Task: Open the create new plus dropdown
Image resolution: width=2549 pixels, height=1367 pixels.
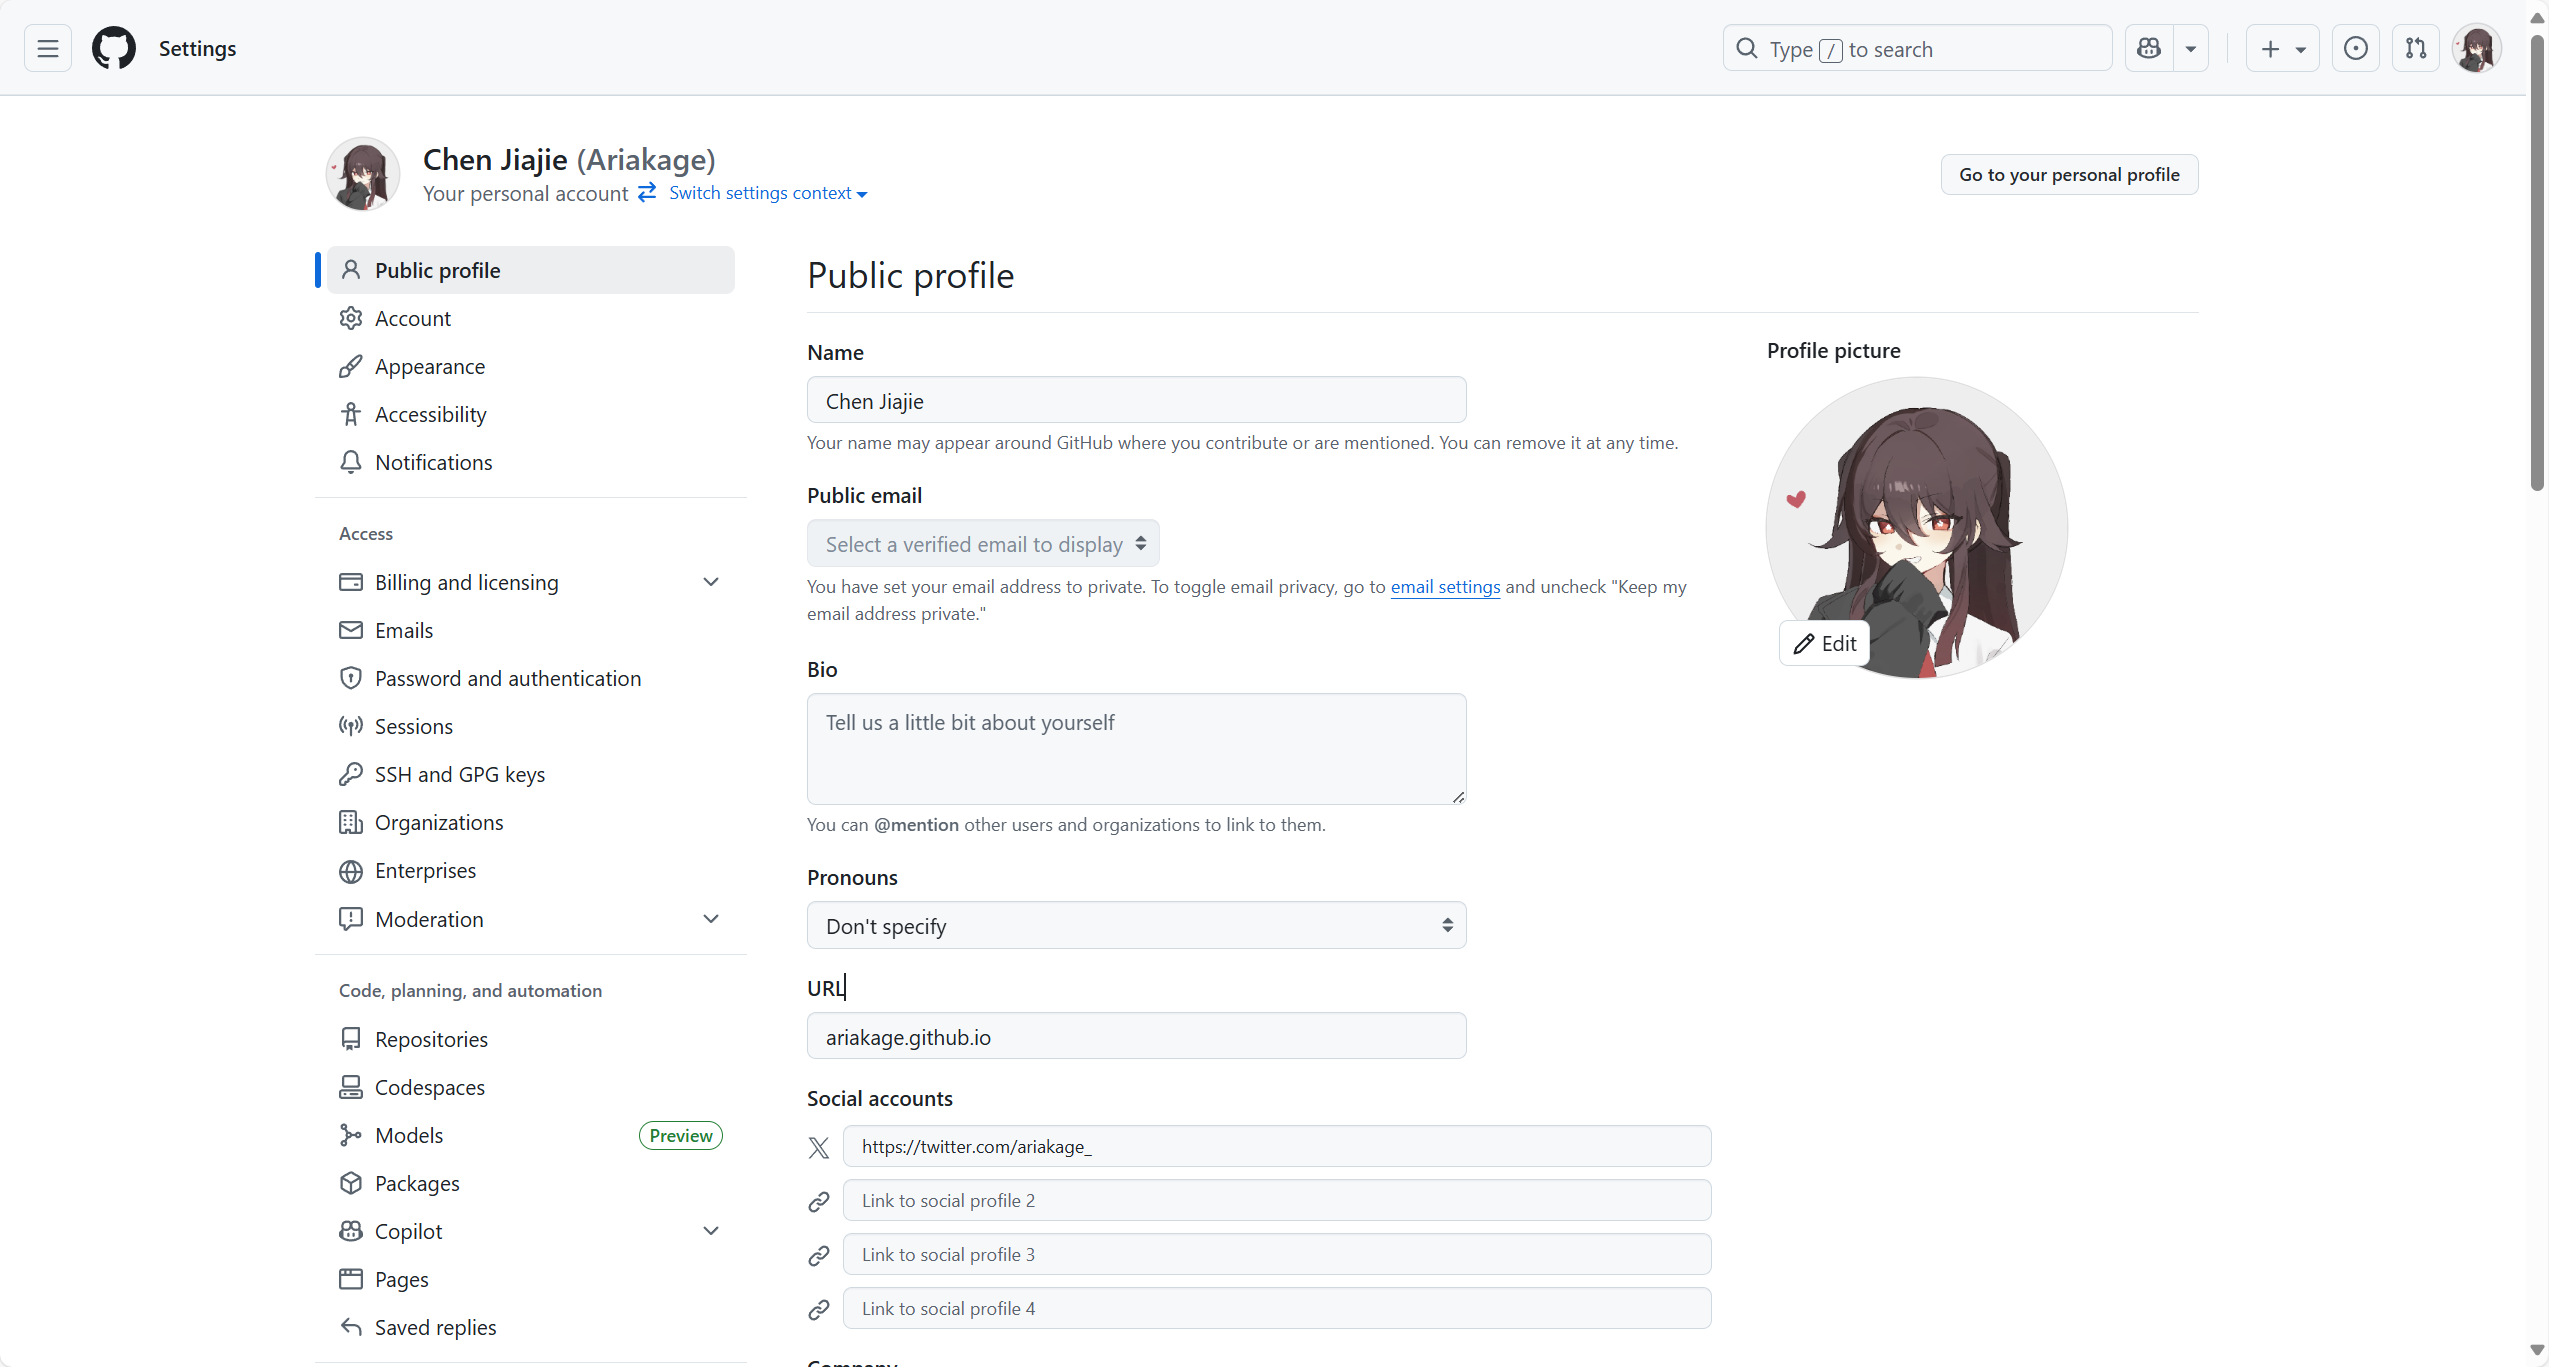Action: coord(2282,48)
